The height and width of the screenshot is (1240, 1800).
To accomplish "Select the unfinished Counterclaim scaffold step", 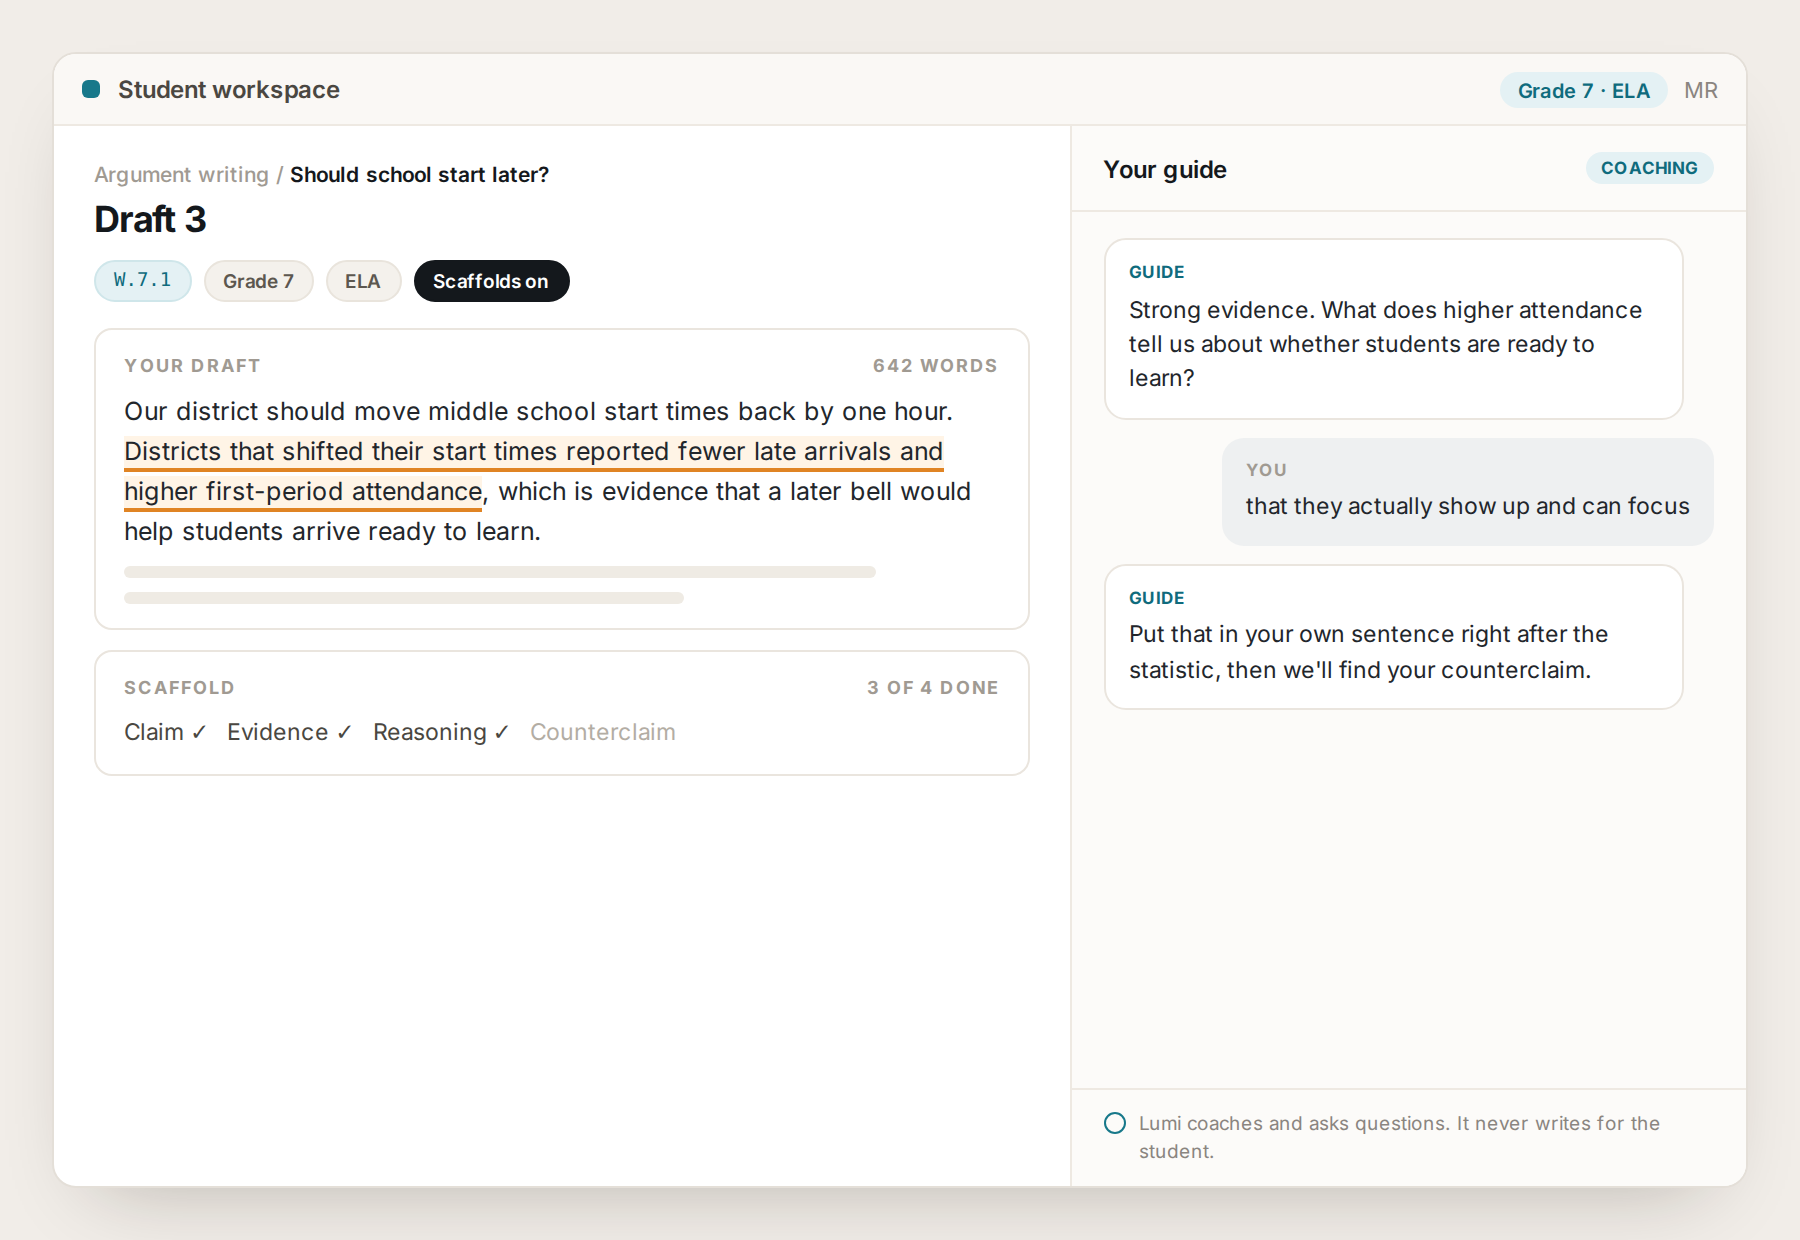I will tap(603, 732).
